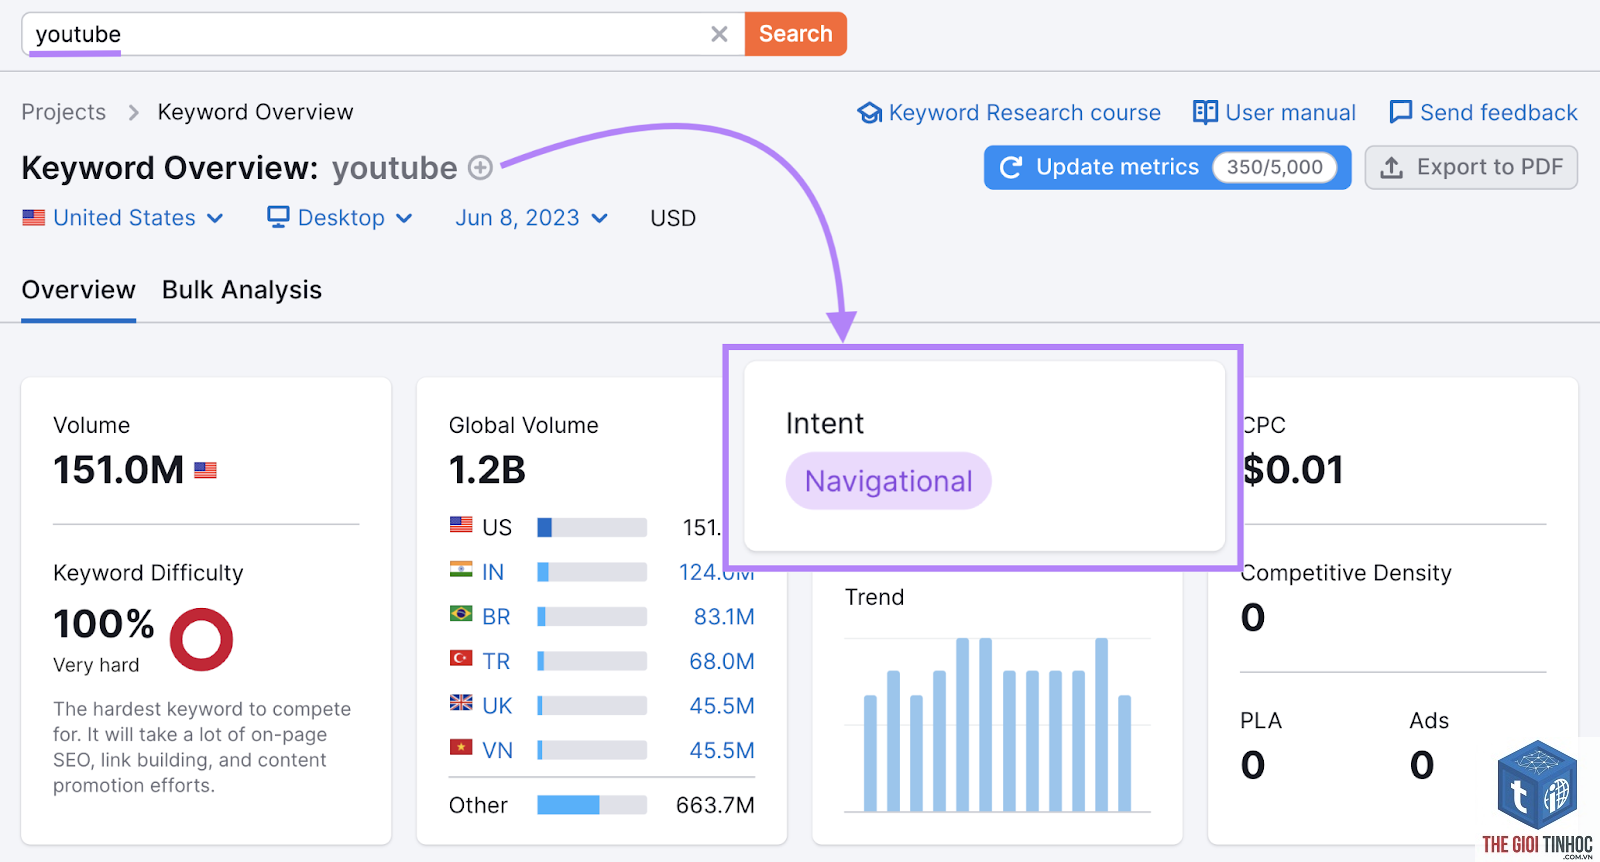Image resolution: width=1600 pixels, height=862 pixels.
Task: Click the book icon beside User manual
Action: (1205, 112)
